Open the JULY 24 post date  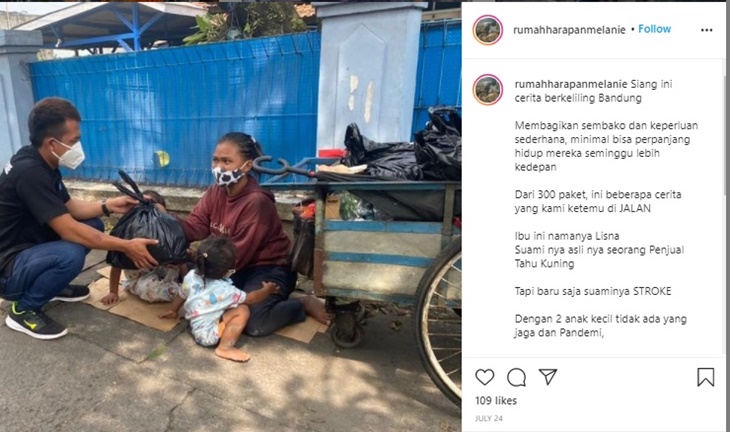(x=488, y=418)
